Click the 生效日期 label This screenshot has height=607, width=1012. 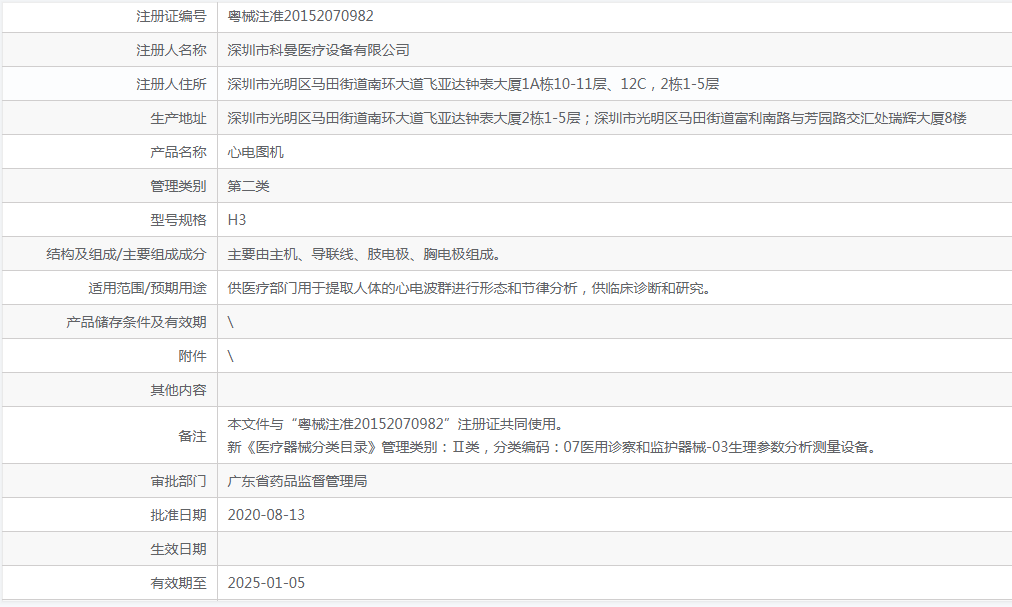coord(178,549)
